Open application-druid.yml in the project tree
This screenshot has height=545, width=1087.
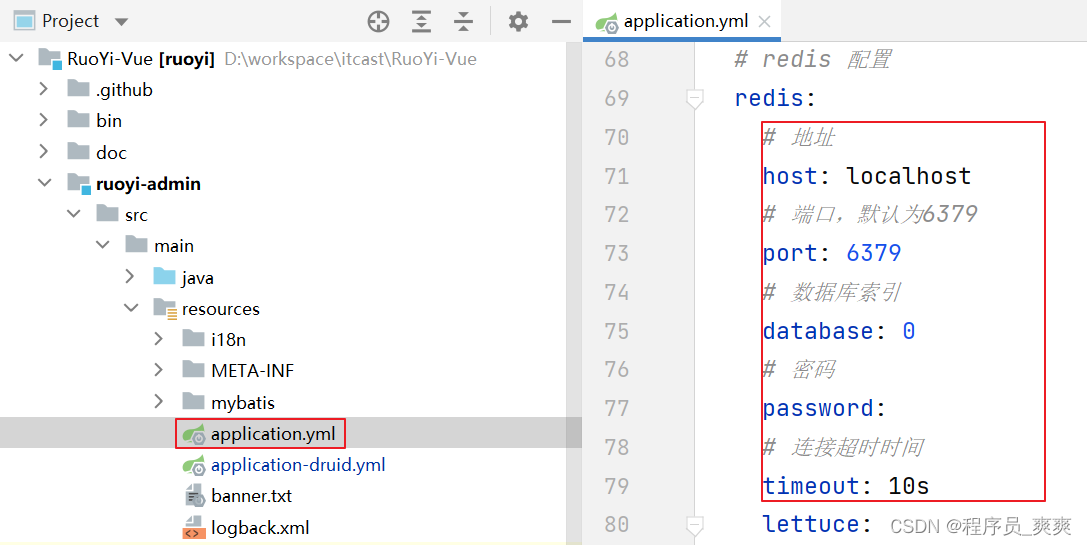(298, 465)
